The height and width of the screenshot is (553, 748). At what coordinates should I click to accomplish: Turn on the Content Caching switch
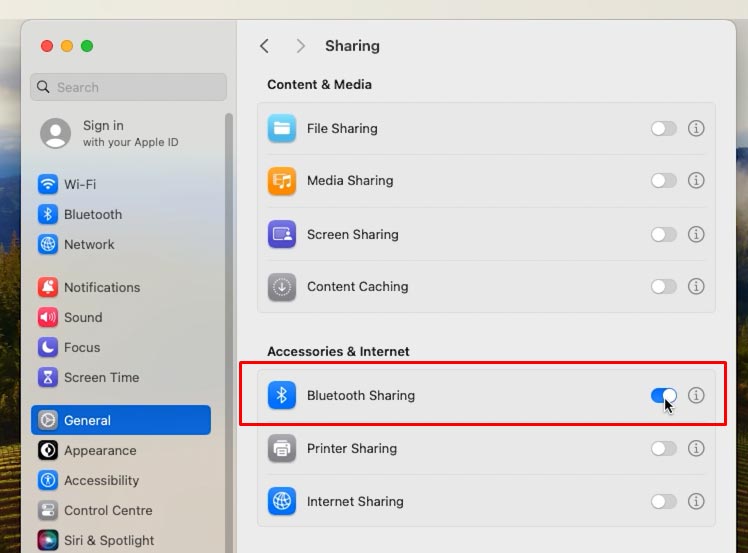[x=664, y=286]
